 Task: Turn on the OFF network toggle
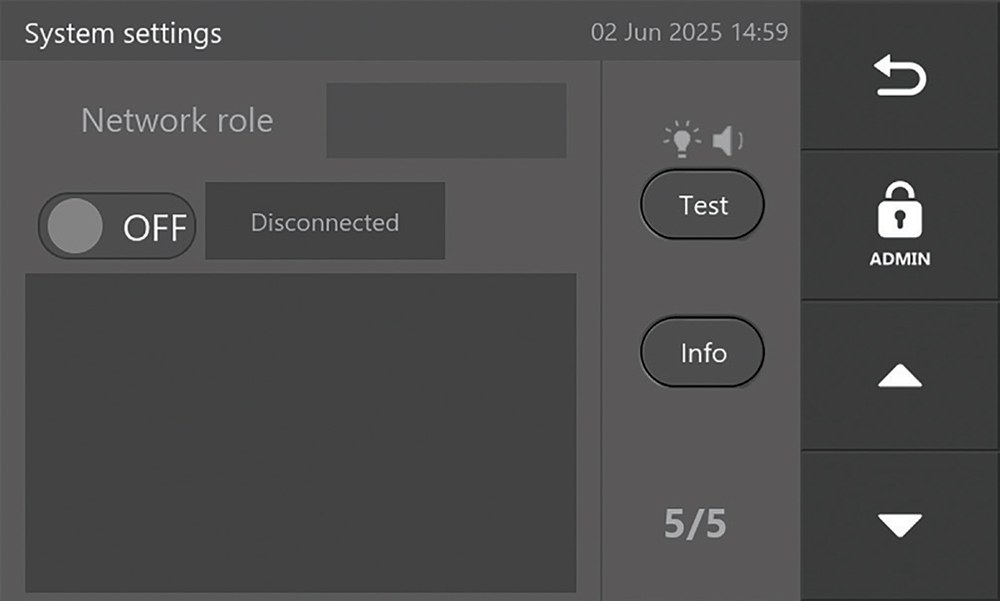[117, 226]
